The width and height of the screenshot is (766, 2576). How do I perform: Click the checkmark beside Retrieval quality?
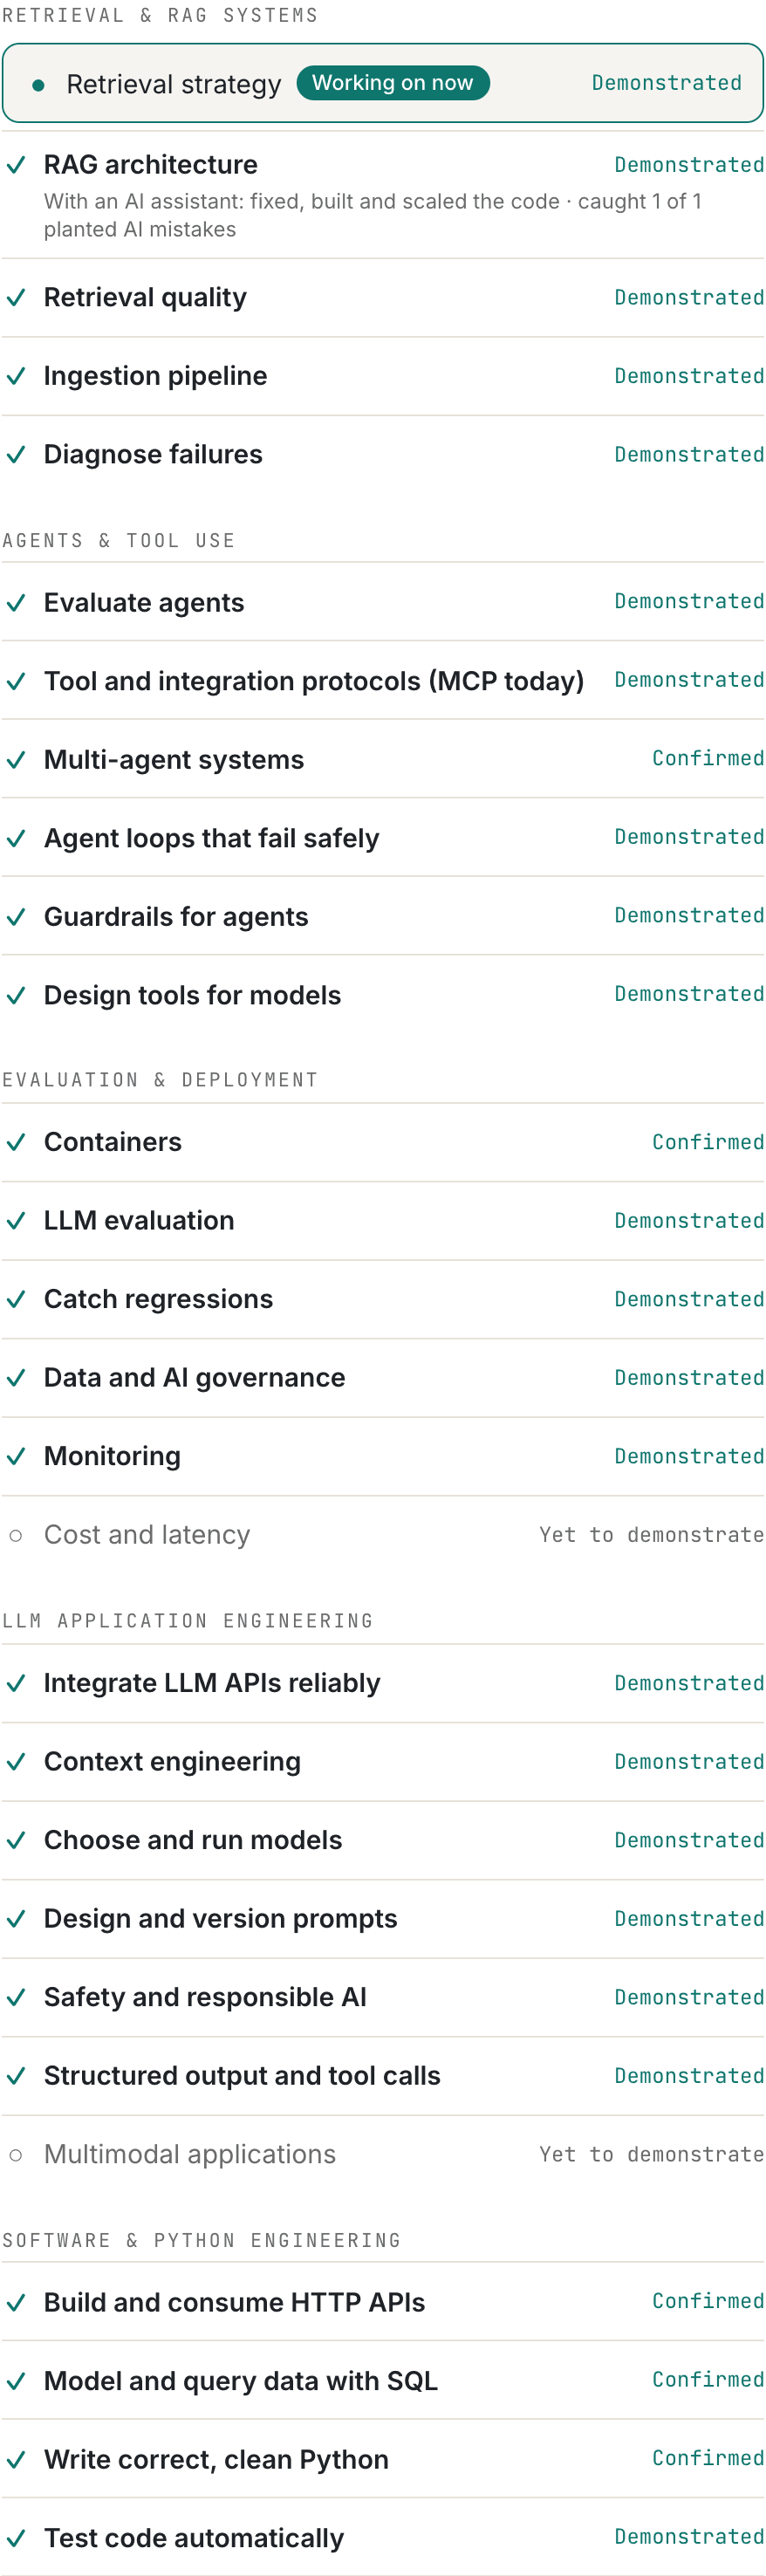coord(16,297)
